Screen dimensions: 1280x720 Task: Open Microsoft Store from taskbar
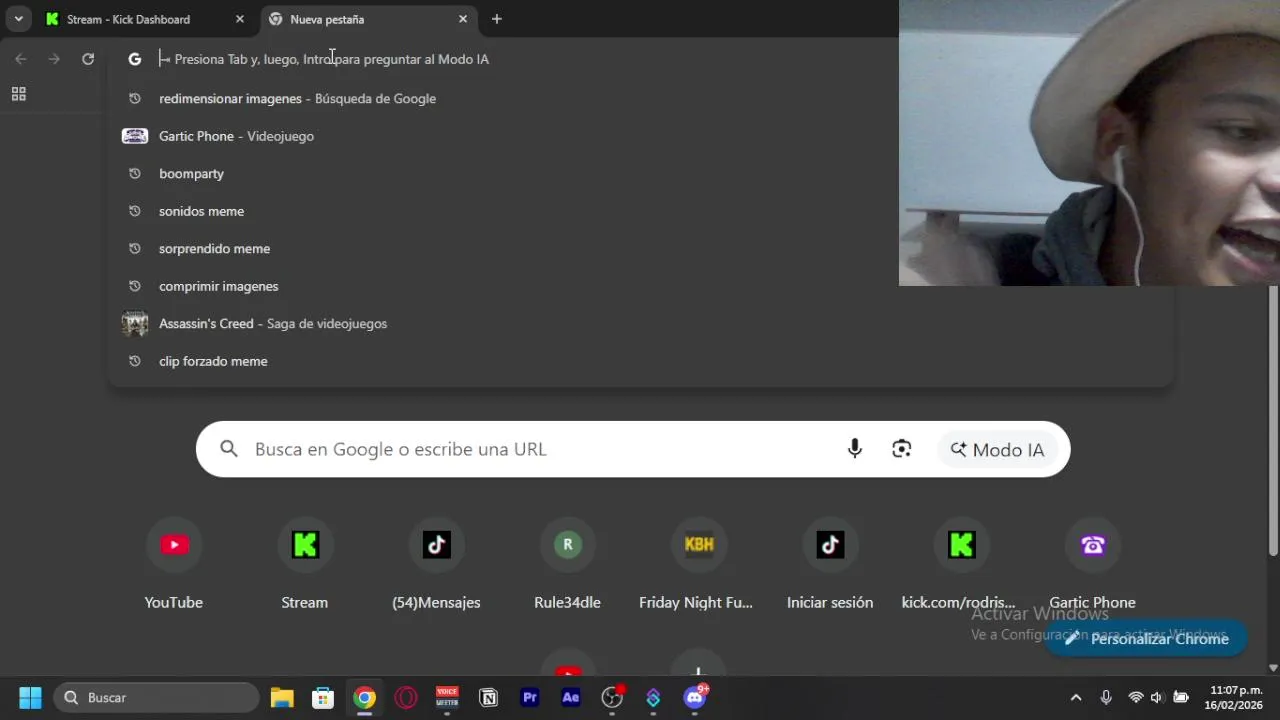323,697
